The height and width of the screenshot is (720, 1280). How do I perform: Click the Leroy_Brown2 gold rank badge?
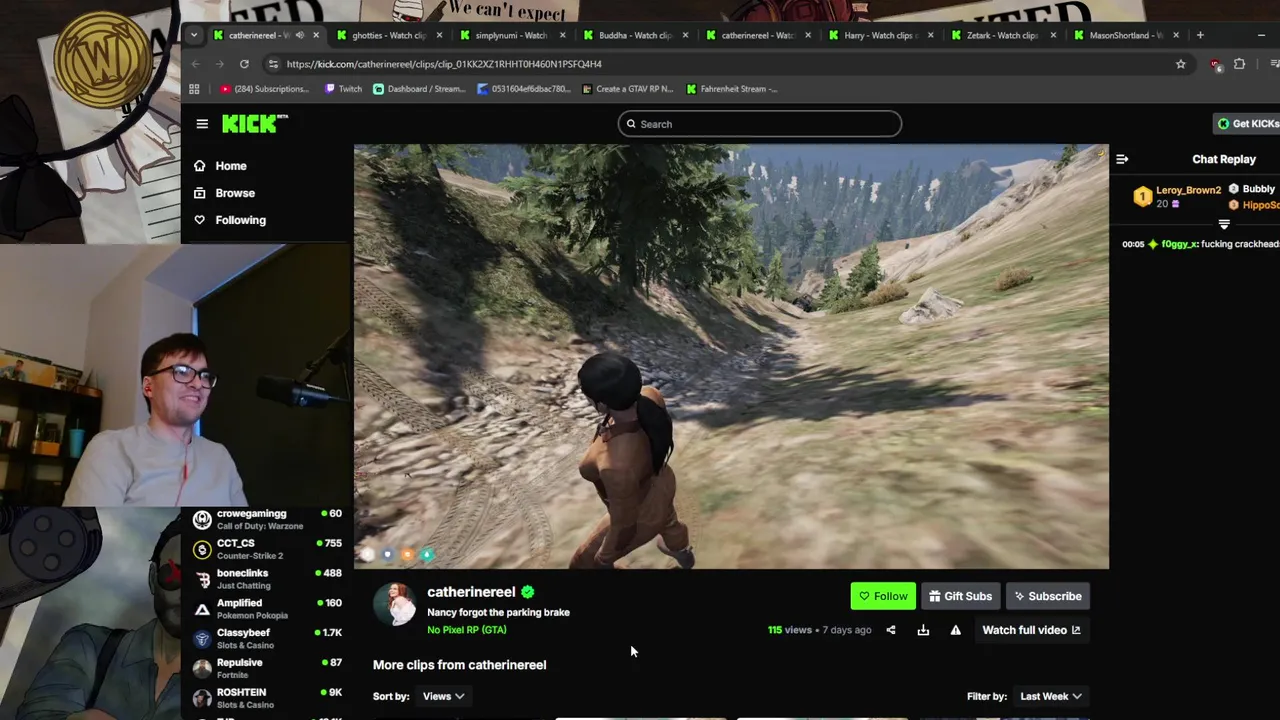pos(1142,197)
